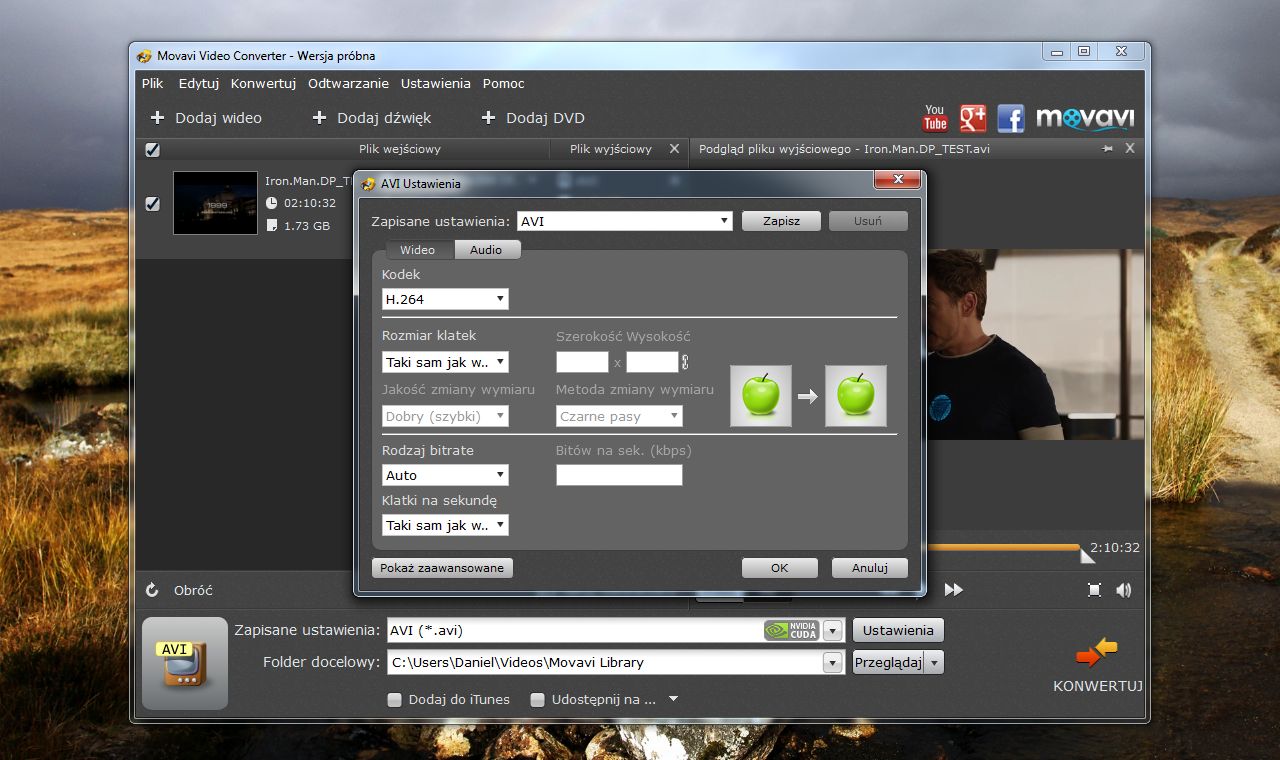Open the Pomoc menu
The height and width of the screenshot is (760, 1280).
(x=503, y=84)
